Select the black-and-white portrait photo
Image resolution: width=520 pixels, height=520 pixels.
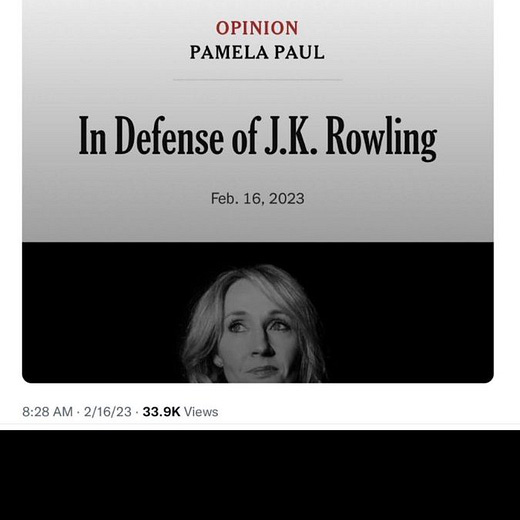(255, 324)
